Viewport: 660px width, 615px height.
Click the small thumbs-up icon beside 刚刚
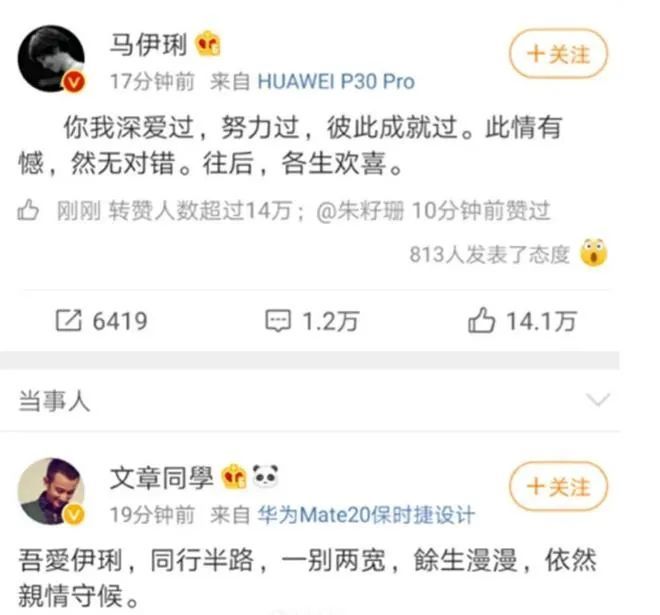coord(29,210)
